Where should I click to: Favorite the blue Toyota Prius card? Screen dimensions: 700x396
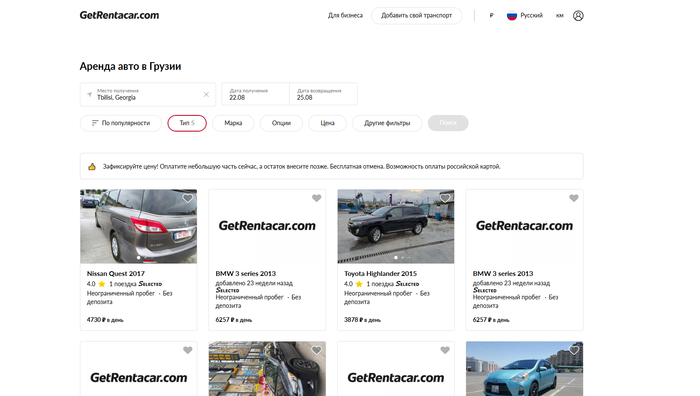(x=574, y=350)
